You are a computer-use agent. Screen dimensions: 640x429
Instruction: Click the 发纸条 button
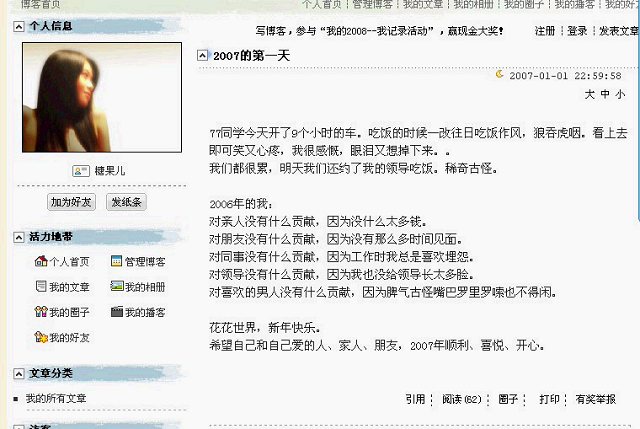tap(127, 202)
